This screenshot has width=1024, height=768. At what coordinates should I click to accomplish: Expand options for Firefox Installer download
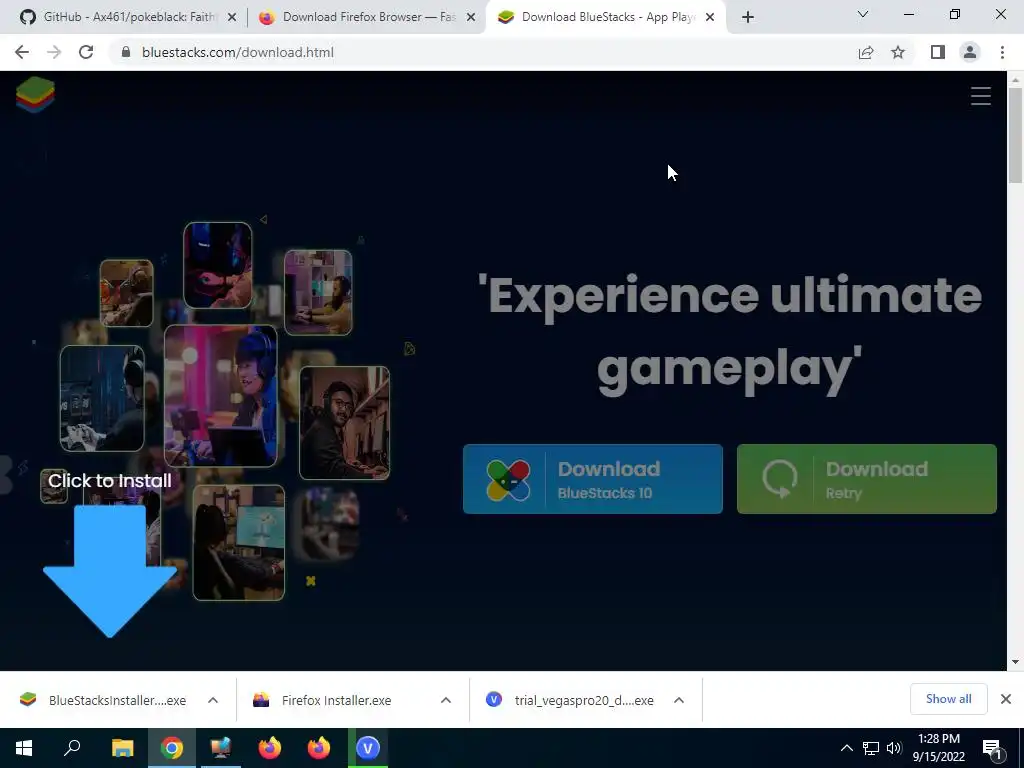click(446, 700)
